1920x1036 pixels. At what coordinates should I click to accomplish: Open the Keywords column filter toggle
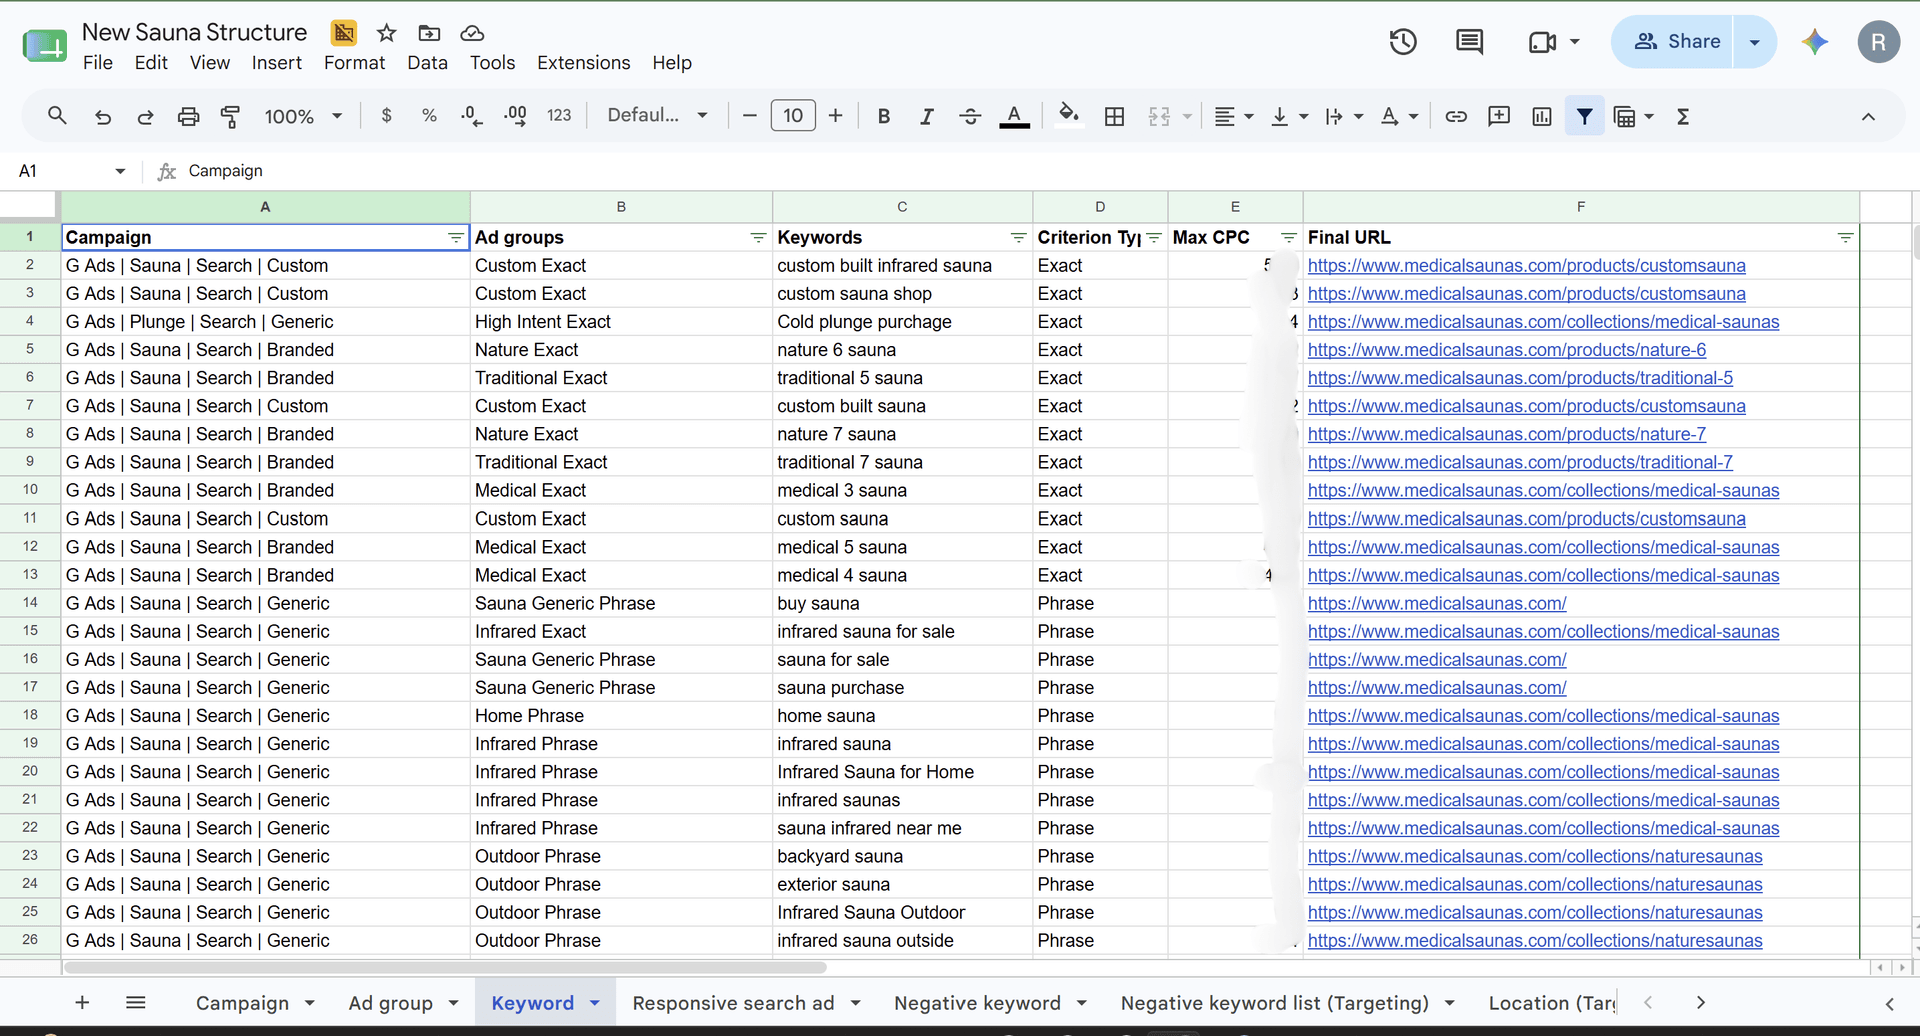(1018, 238)
